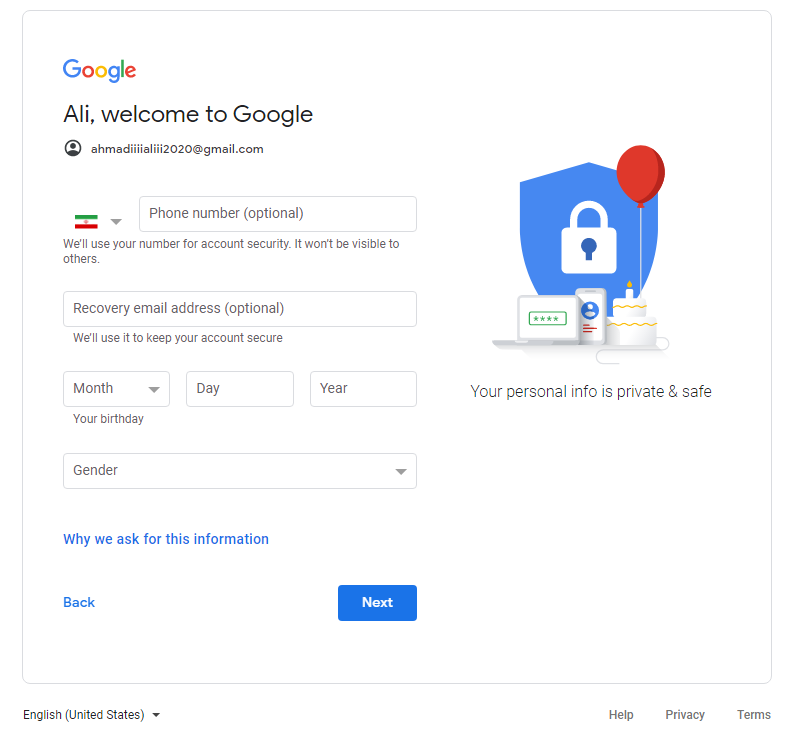Go Back to previous step
Viewport: 792px width, 748px height.
coord(79,603)
